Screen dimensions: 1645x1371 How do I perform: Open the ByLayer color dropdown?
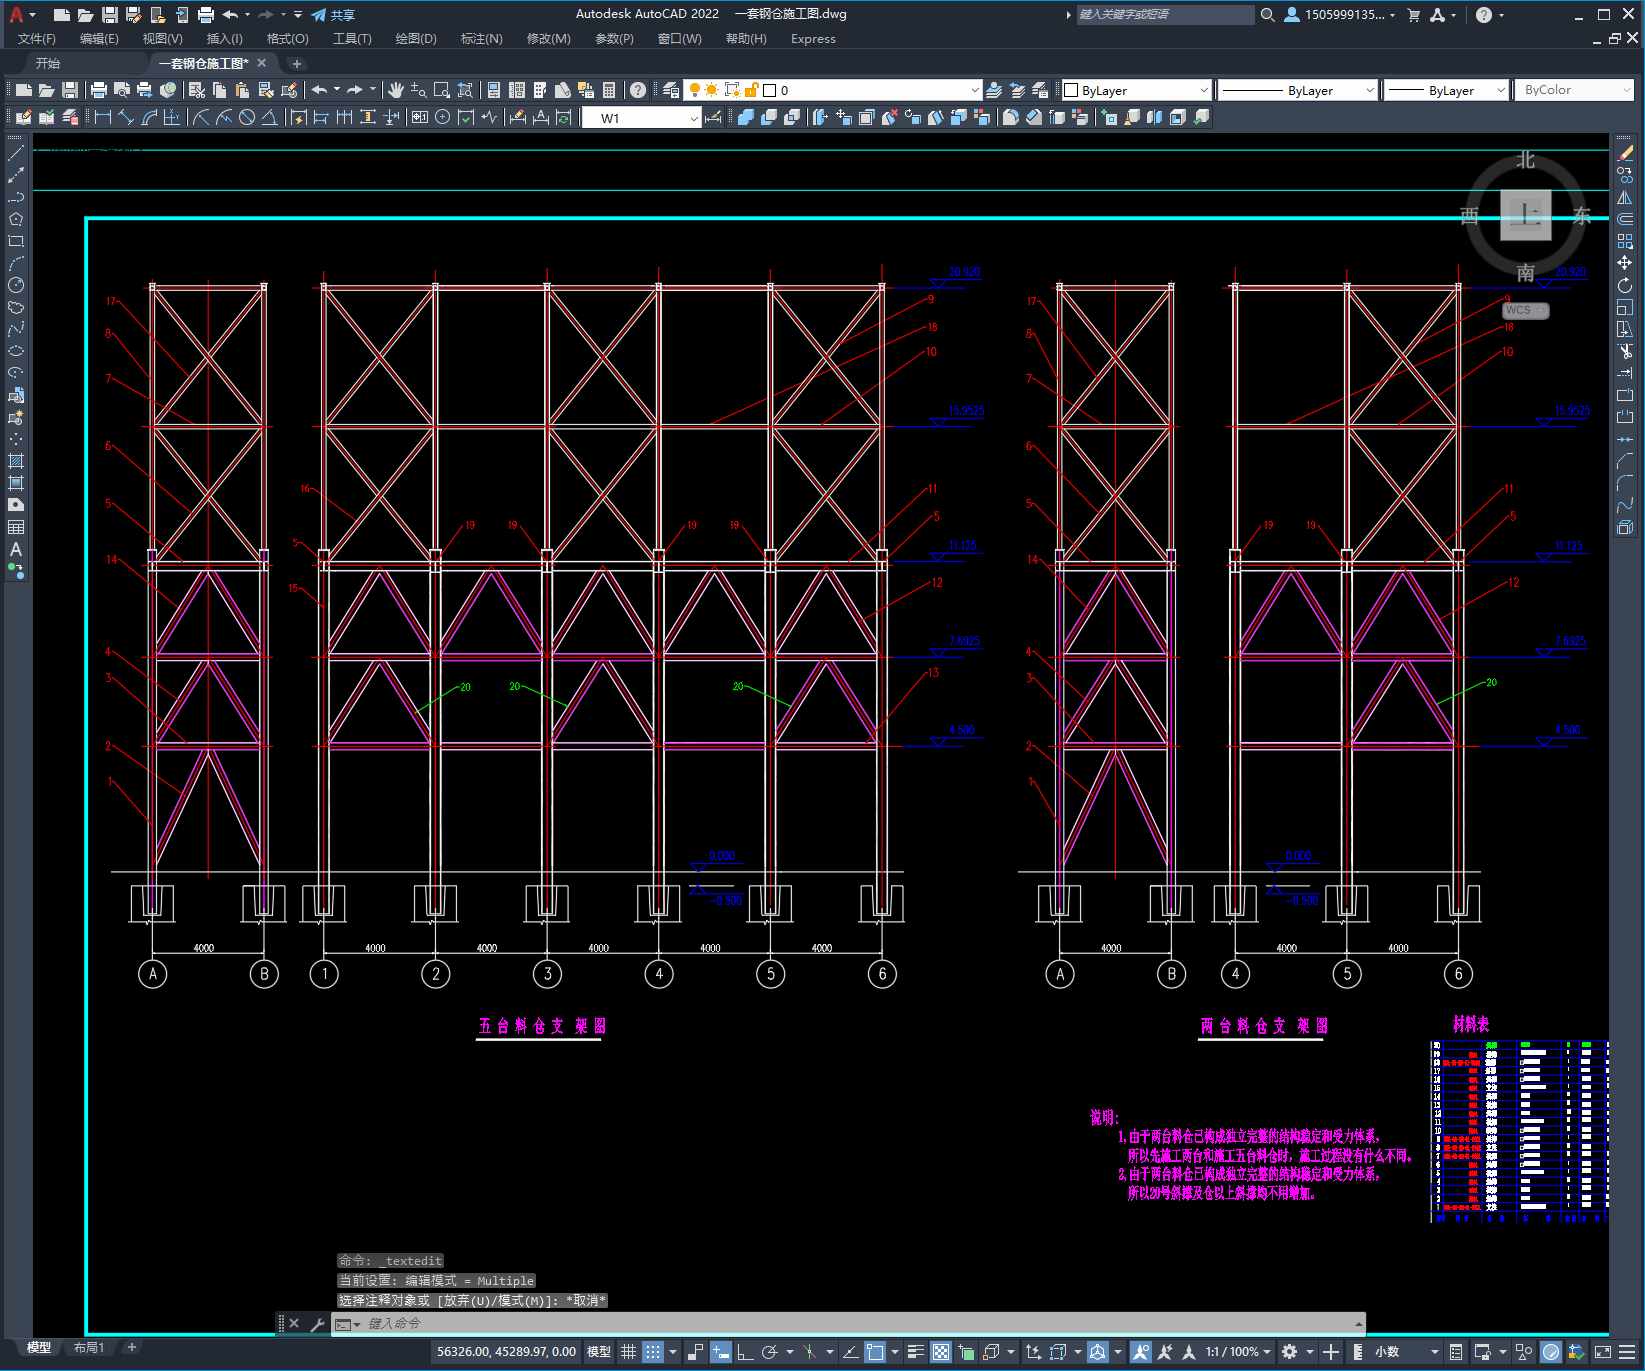tap(1136, 90)
